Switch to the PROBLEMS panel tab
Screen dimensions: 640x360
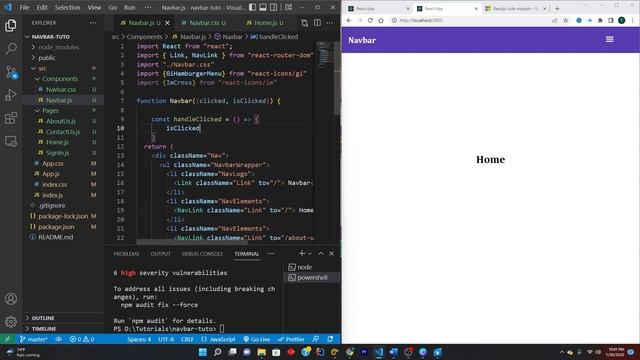tap(126, 253)
